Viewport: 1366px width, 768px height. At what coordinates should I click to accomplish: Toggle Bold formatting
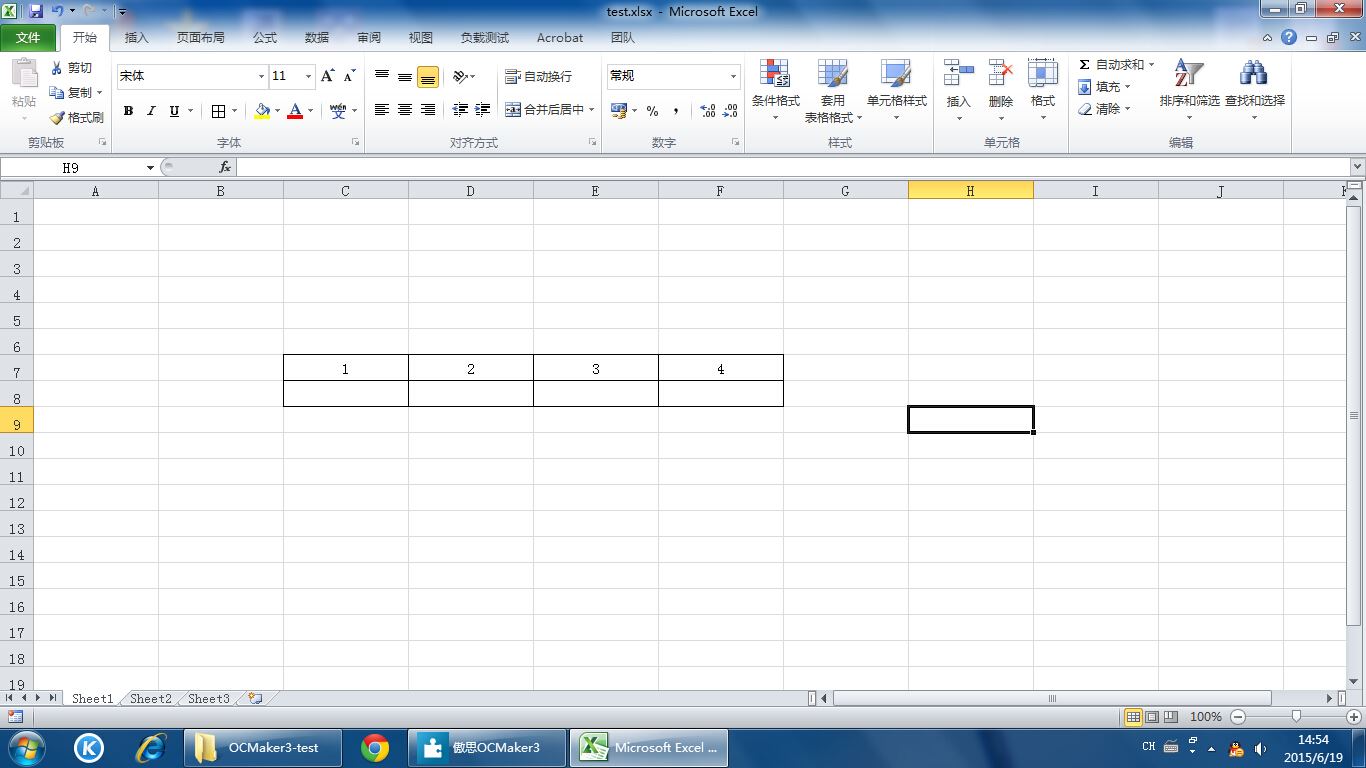click(128, 111)
